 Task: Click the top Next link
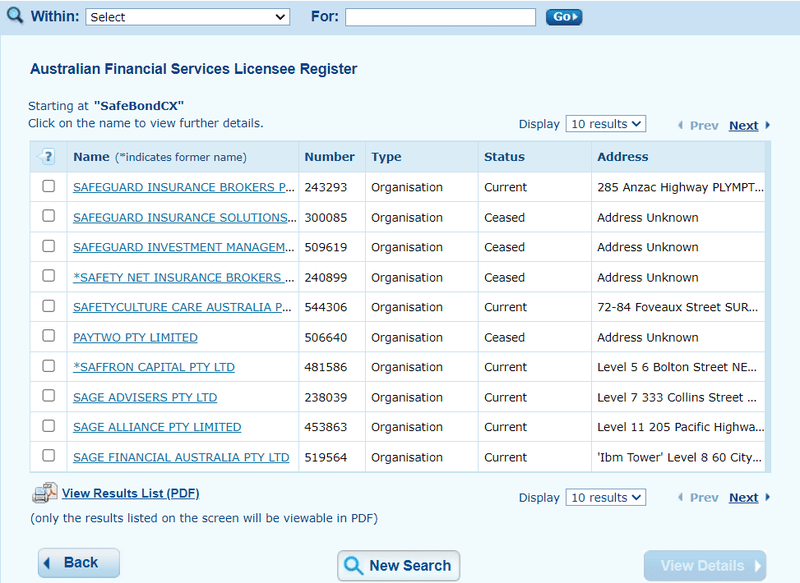[743, 125]
